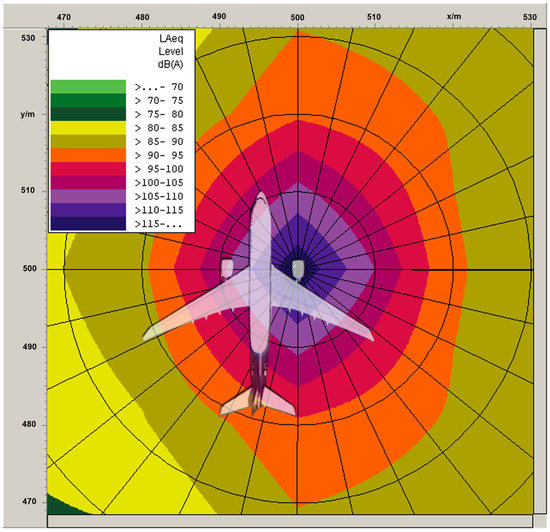Click the 500 mark on the x-axis ruler
The image size is (550, 532).
coord(297,17)
